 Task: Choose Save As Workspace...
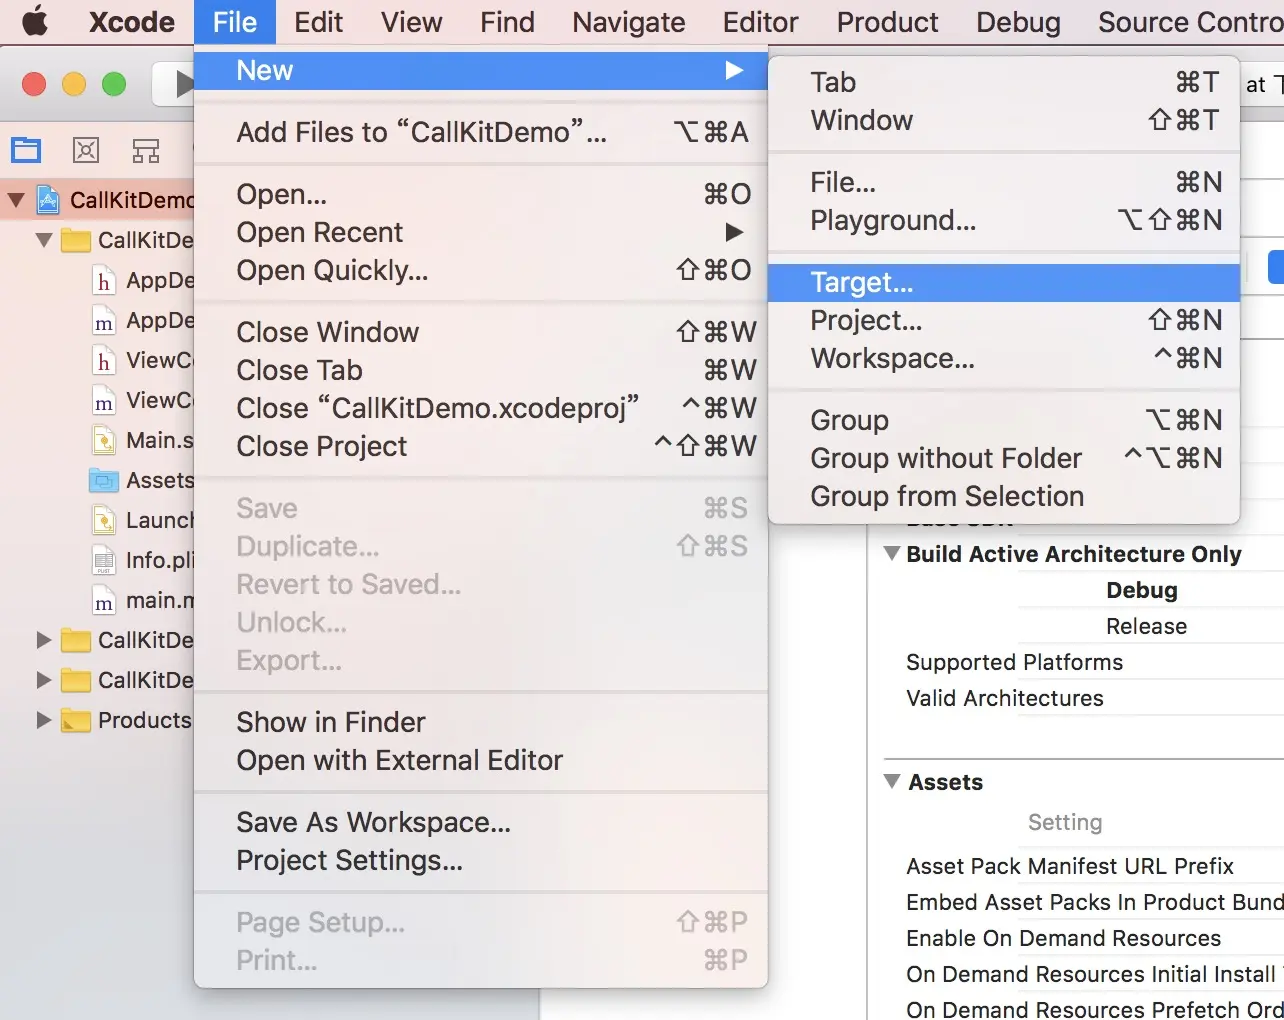coord(480,822)
